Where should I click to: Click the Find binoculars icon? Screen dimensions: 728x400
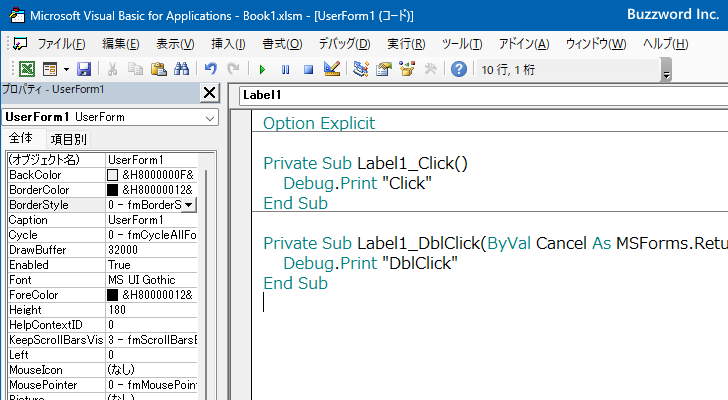[x=181, y=69]
